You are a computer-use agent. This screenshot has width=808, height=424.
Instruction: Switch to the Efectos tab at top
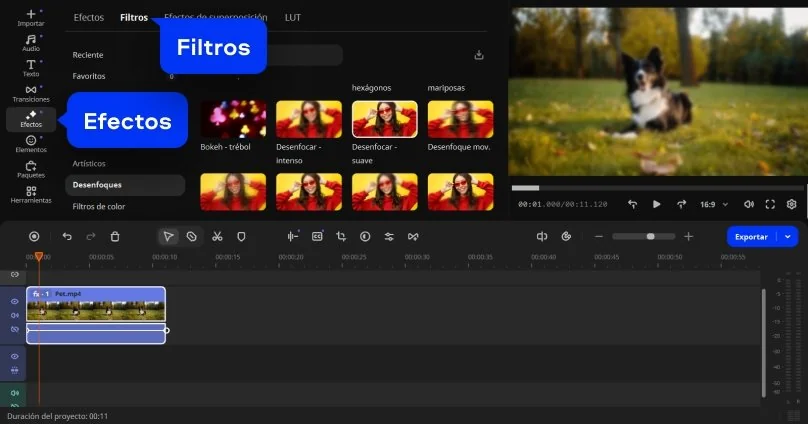tap(89, 17)
